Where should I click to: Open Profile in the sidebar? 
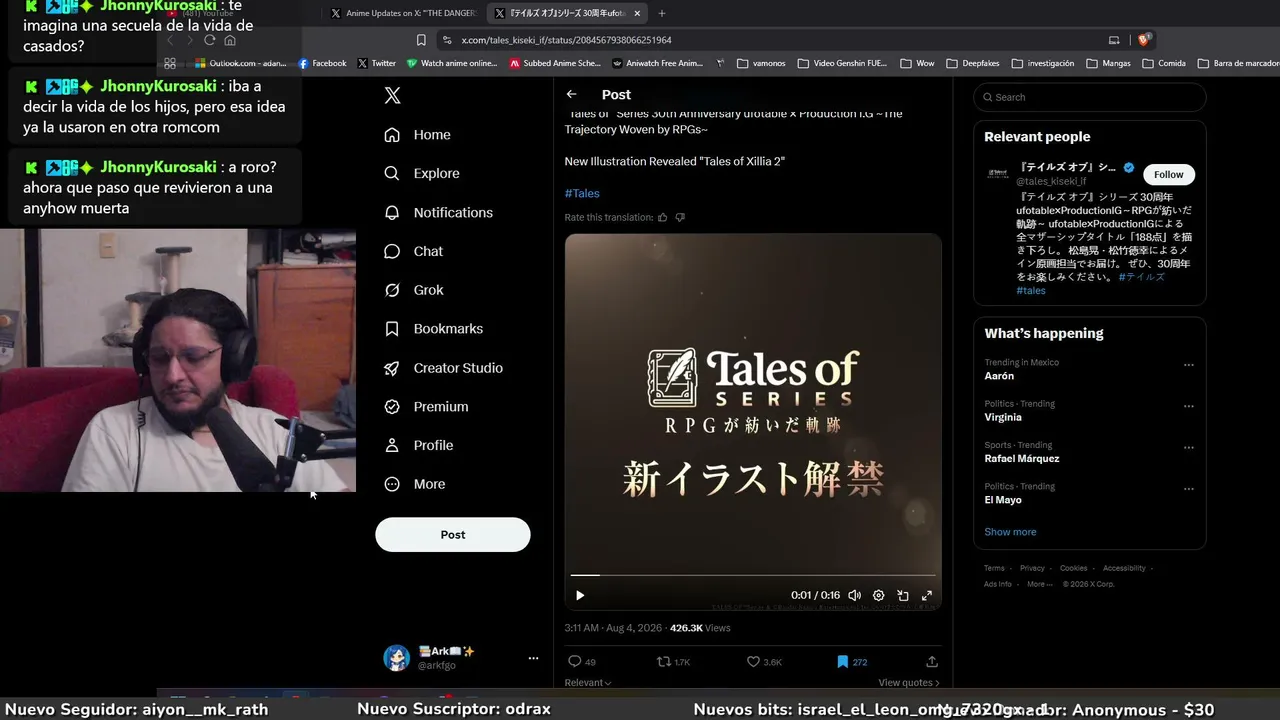pyautogui.click(x=419, y=445)
